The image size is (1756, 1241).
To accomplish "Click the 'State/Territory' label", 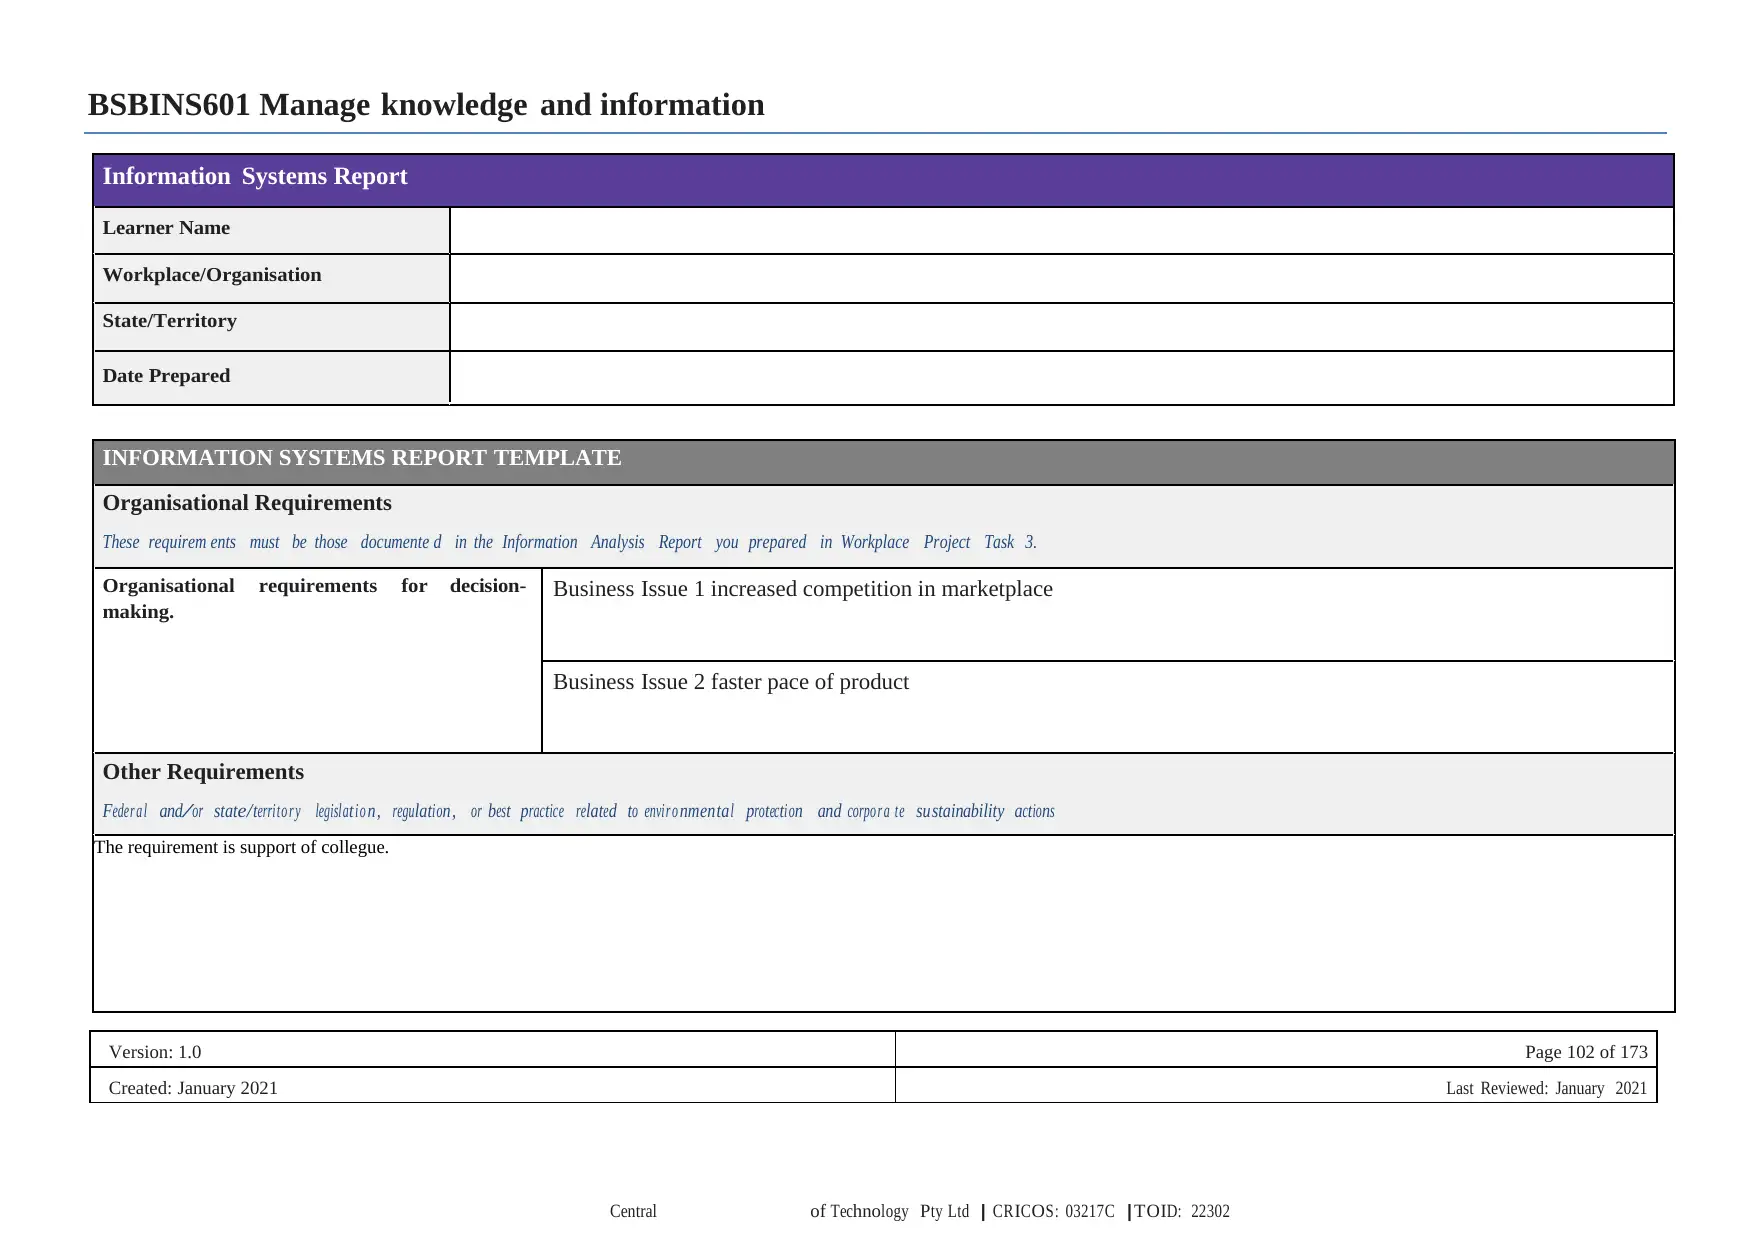I will (x=170, y=321).
